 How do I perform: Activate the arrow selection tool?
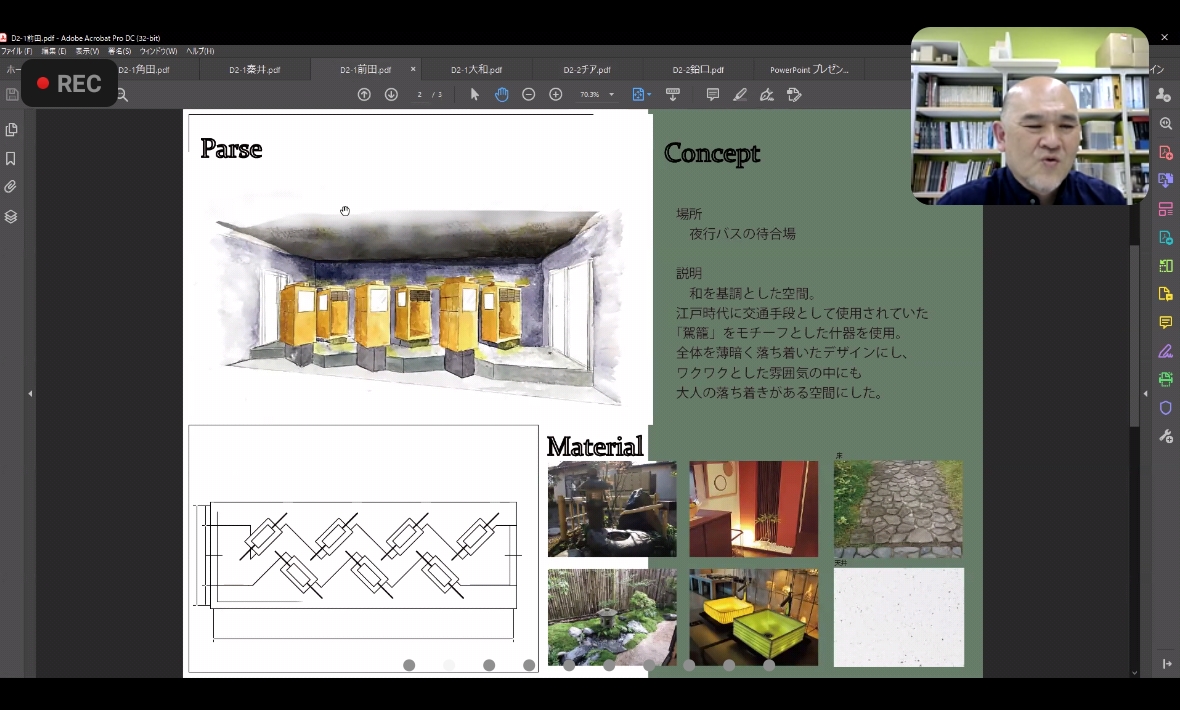475,95
